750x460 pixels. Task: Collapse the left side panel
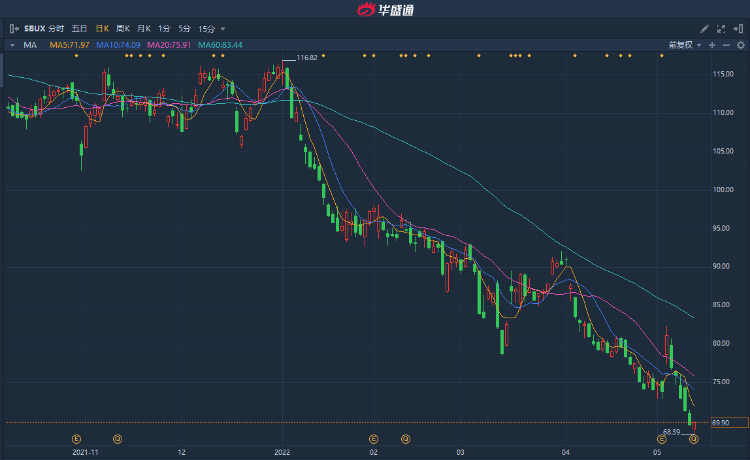13,29
